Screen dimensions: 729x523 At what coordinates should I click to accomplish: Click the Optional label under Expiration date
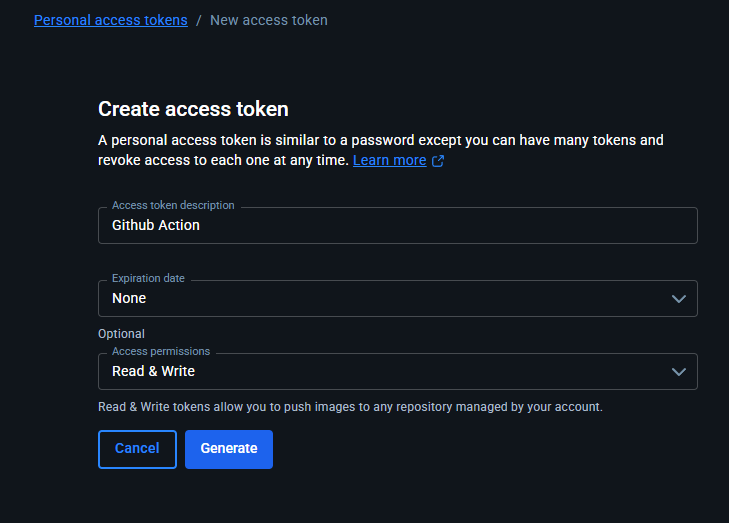pyautogui.click(x=121, y=334)
